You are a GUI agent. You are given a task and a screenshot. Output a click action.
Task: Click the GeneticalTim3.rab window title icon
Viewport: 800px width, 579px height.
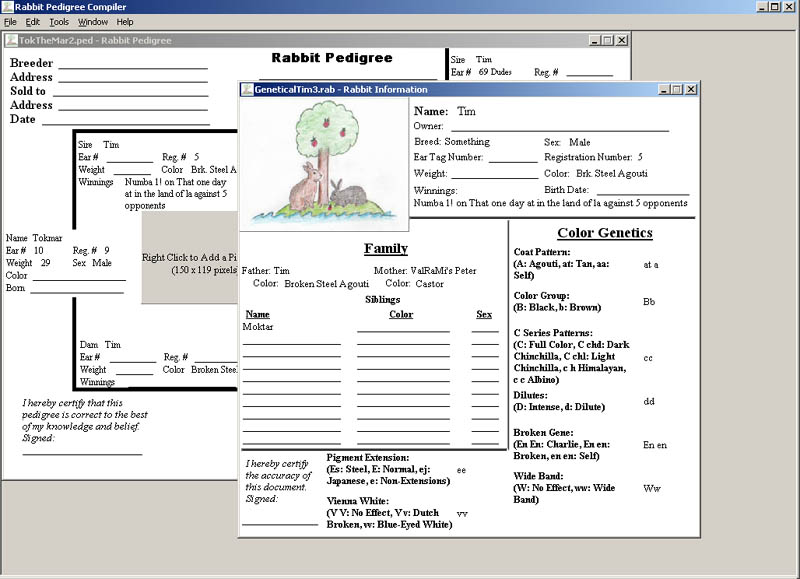(246, 89)
